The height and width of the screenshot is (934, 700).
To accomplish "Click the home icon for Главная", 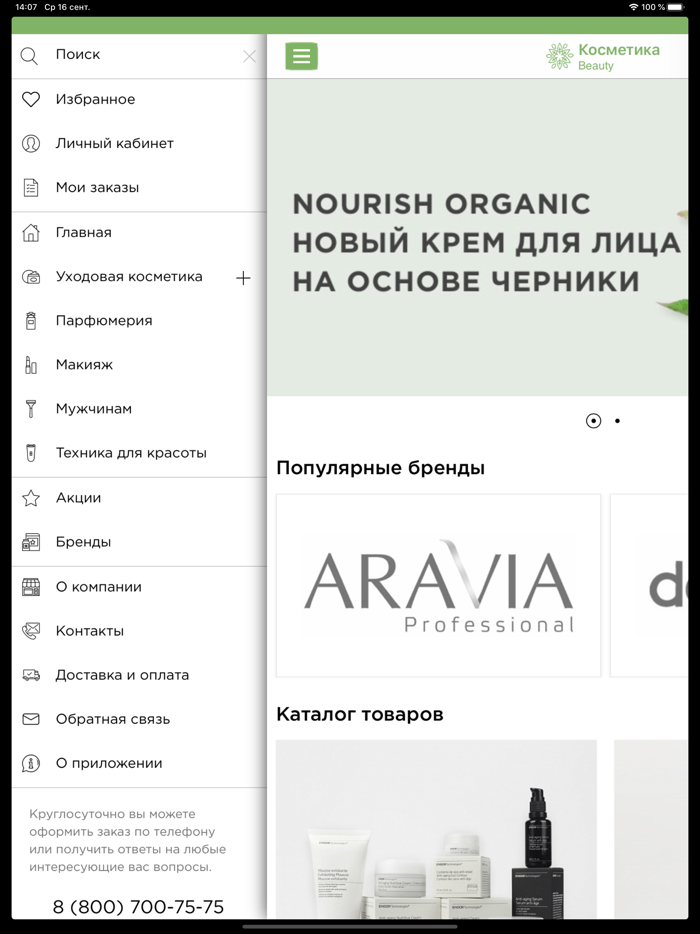I will tap(31, 232).
